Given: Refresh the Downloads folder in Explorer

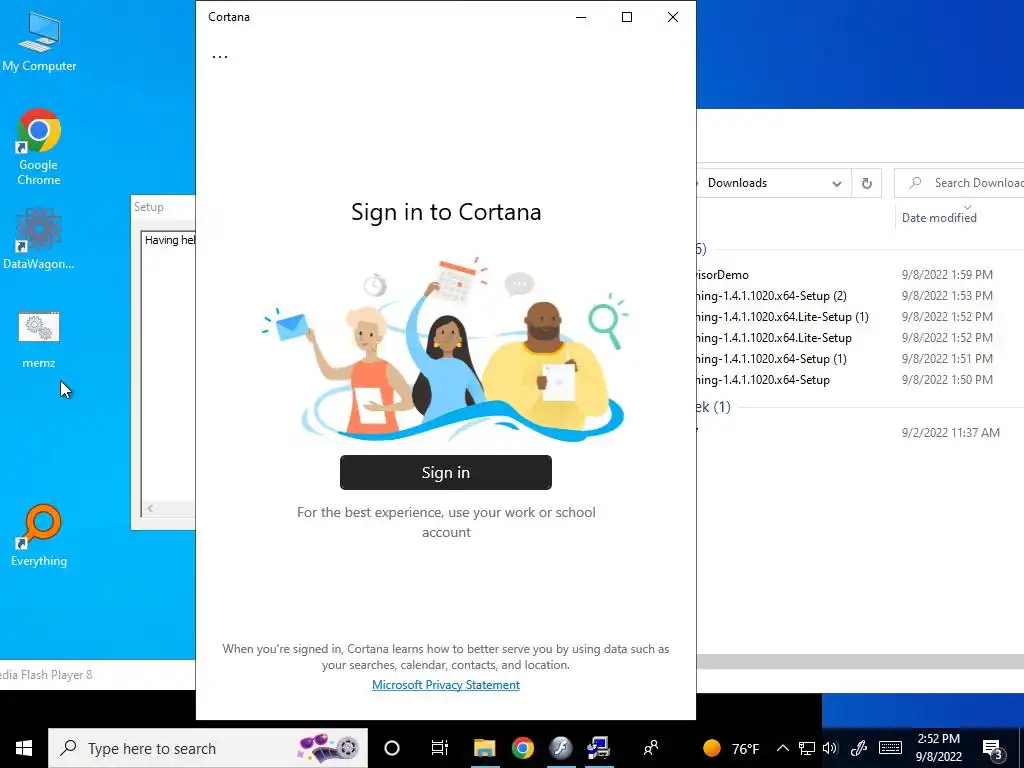Looking at the screenshot, I should [867, 184].
